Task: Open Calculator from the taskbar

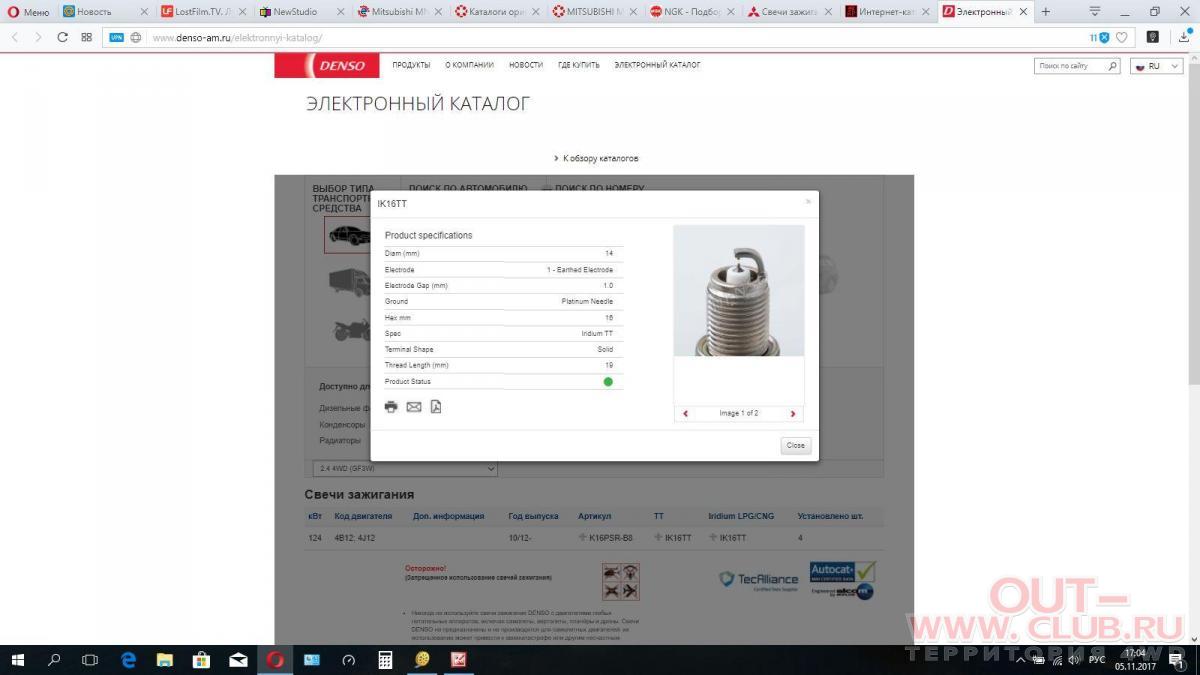Action: (385, 660)
